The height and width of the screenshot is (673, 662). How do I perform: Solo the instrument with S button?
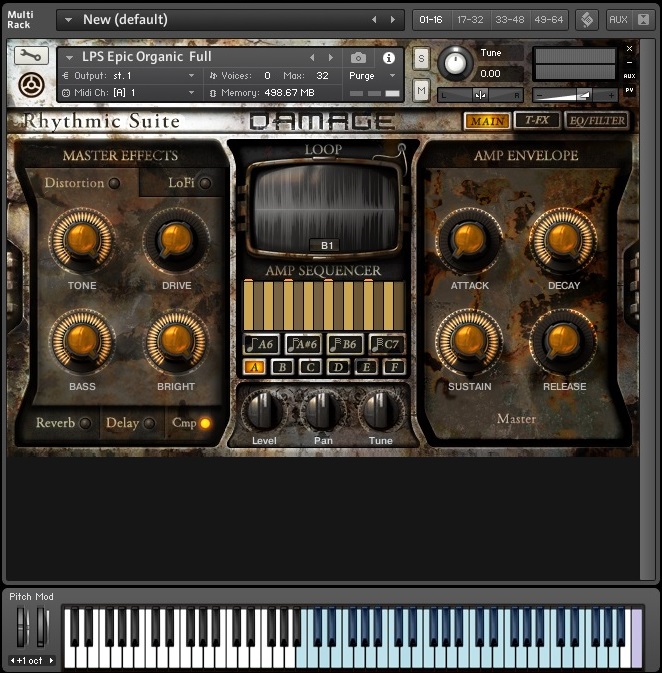[x=421, y=58]
